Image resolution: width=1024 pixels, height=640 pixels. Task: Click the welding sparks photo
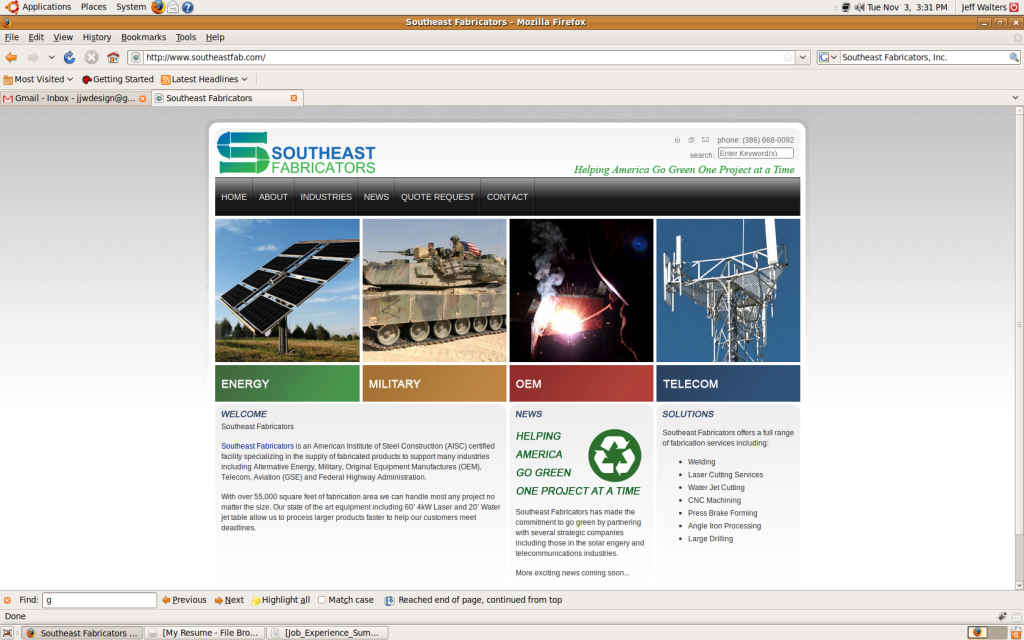pyautogui.click(x=581, y=290)
